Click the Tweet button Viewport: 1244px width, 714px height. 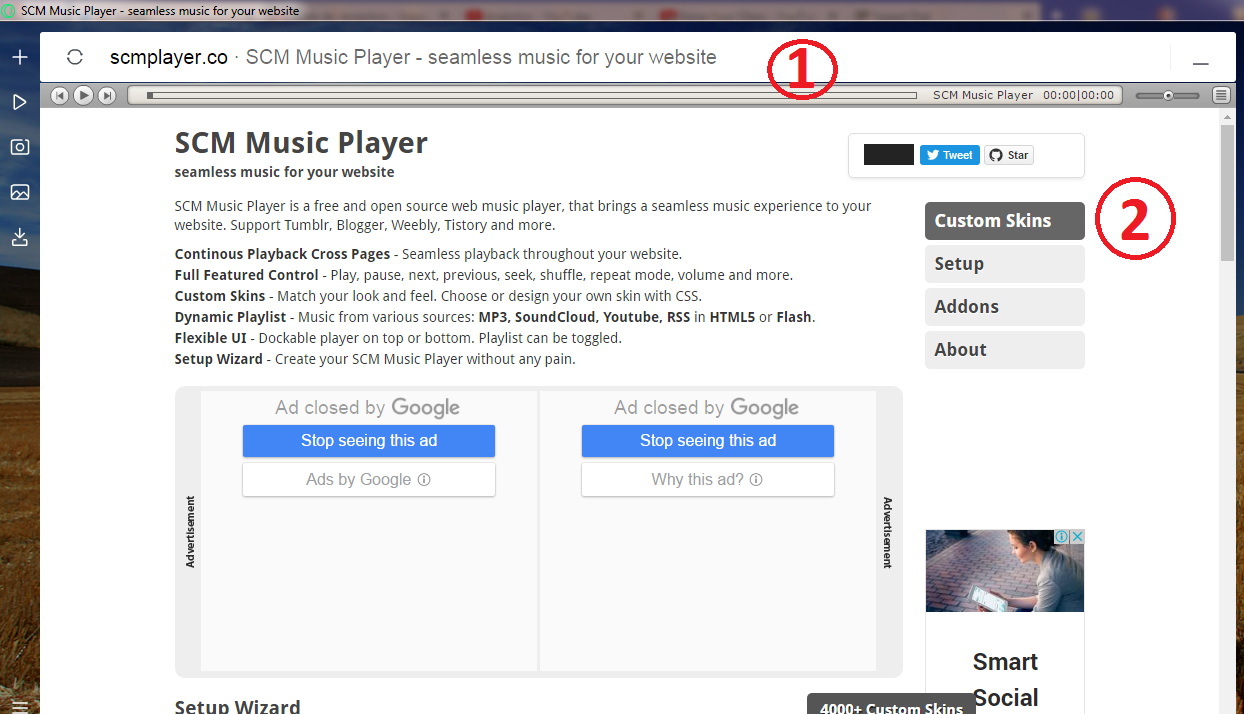tap(950, 155)
